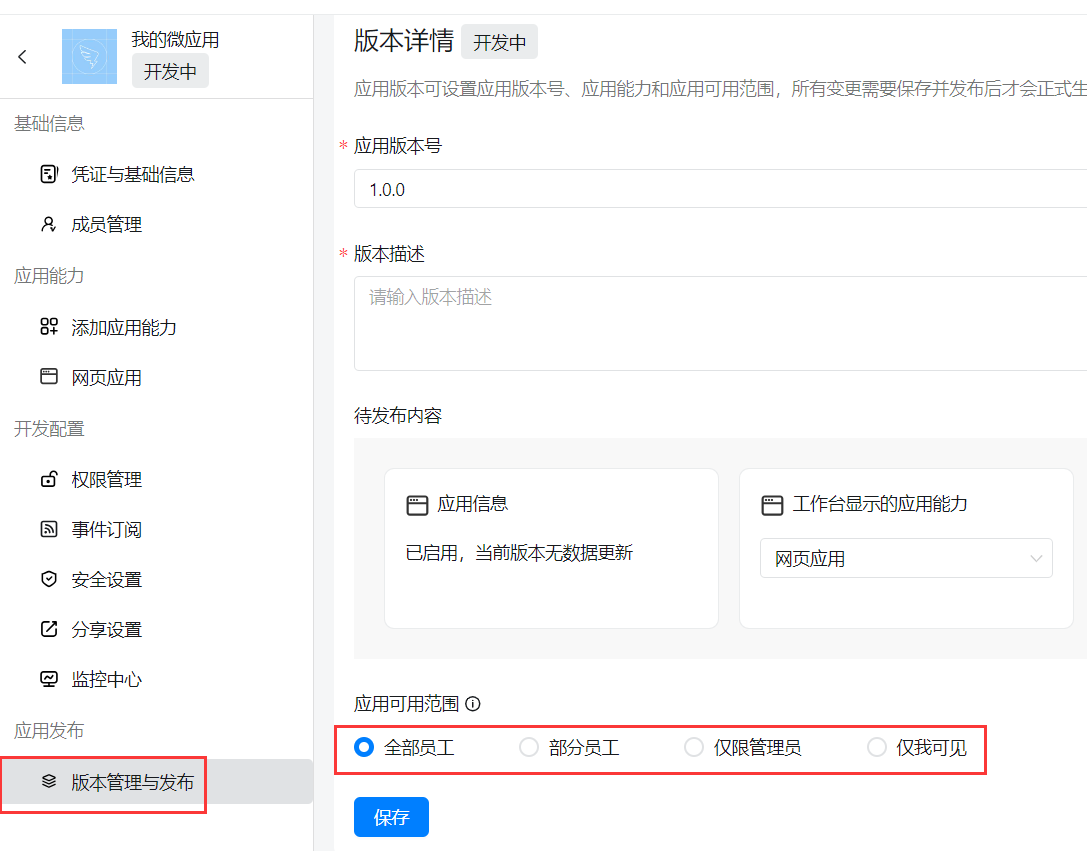Open 网页应用 in the sidebar menu
This screenshot has height=851, width=1087.
point(106,378)
